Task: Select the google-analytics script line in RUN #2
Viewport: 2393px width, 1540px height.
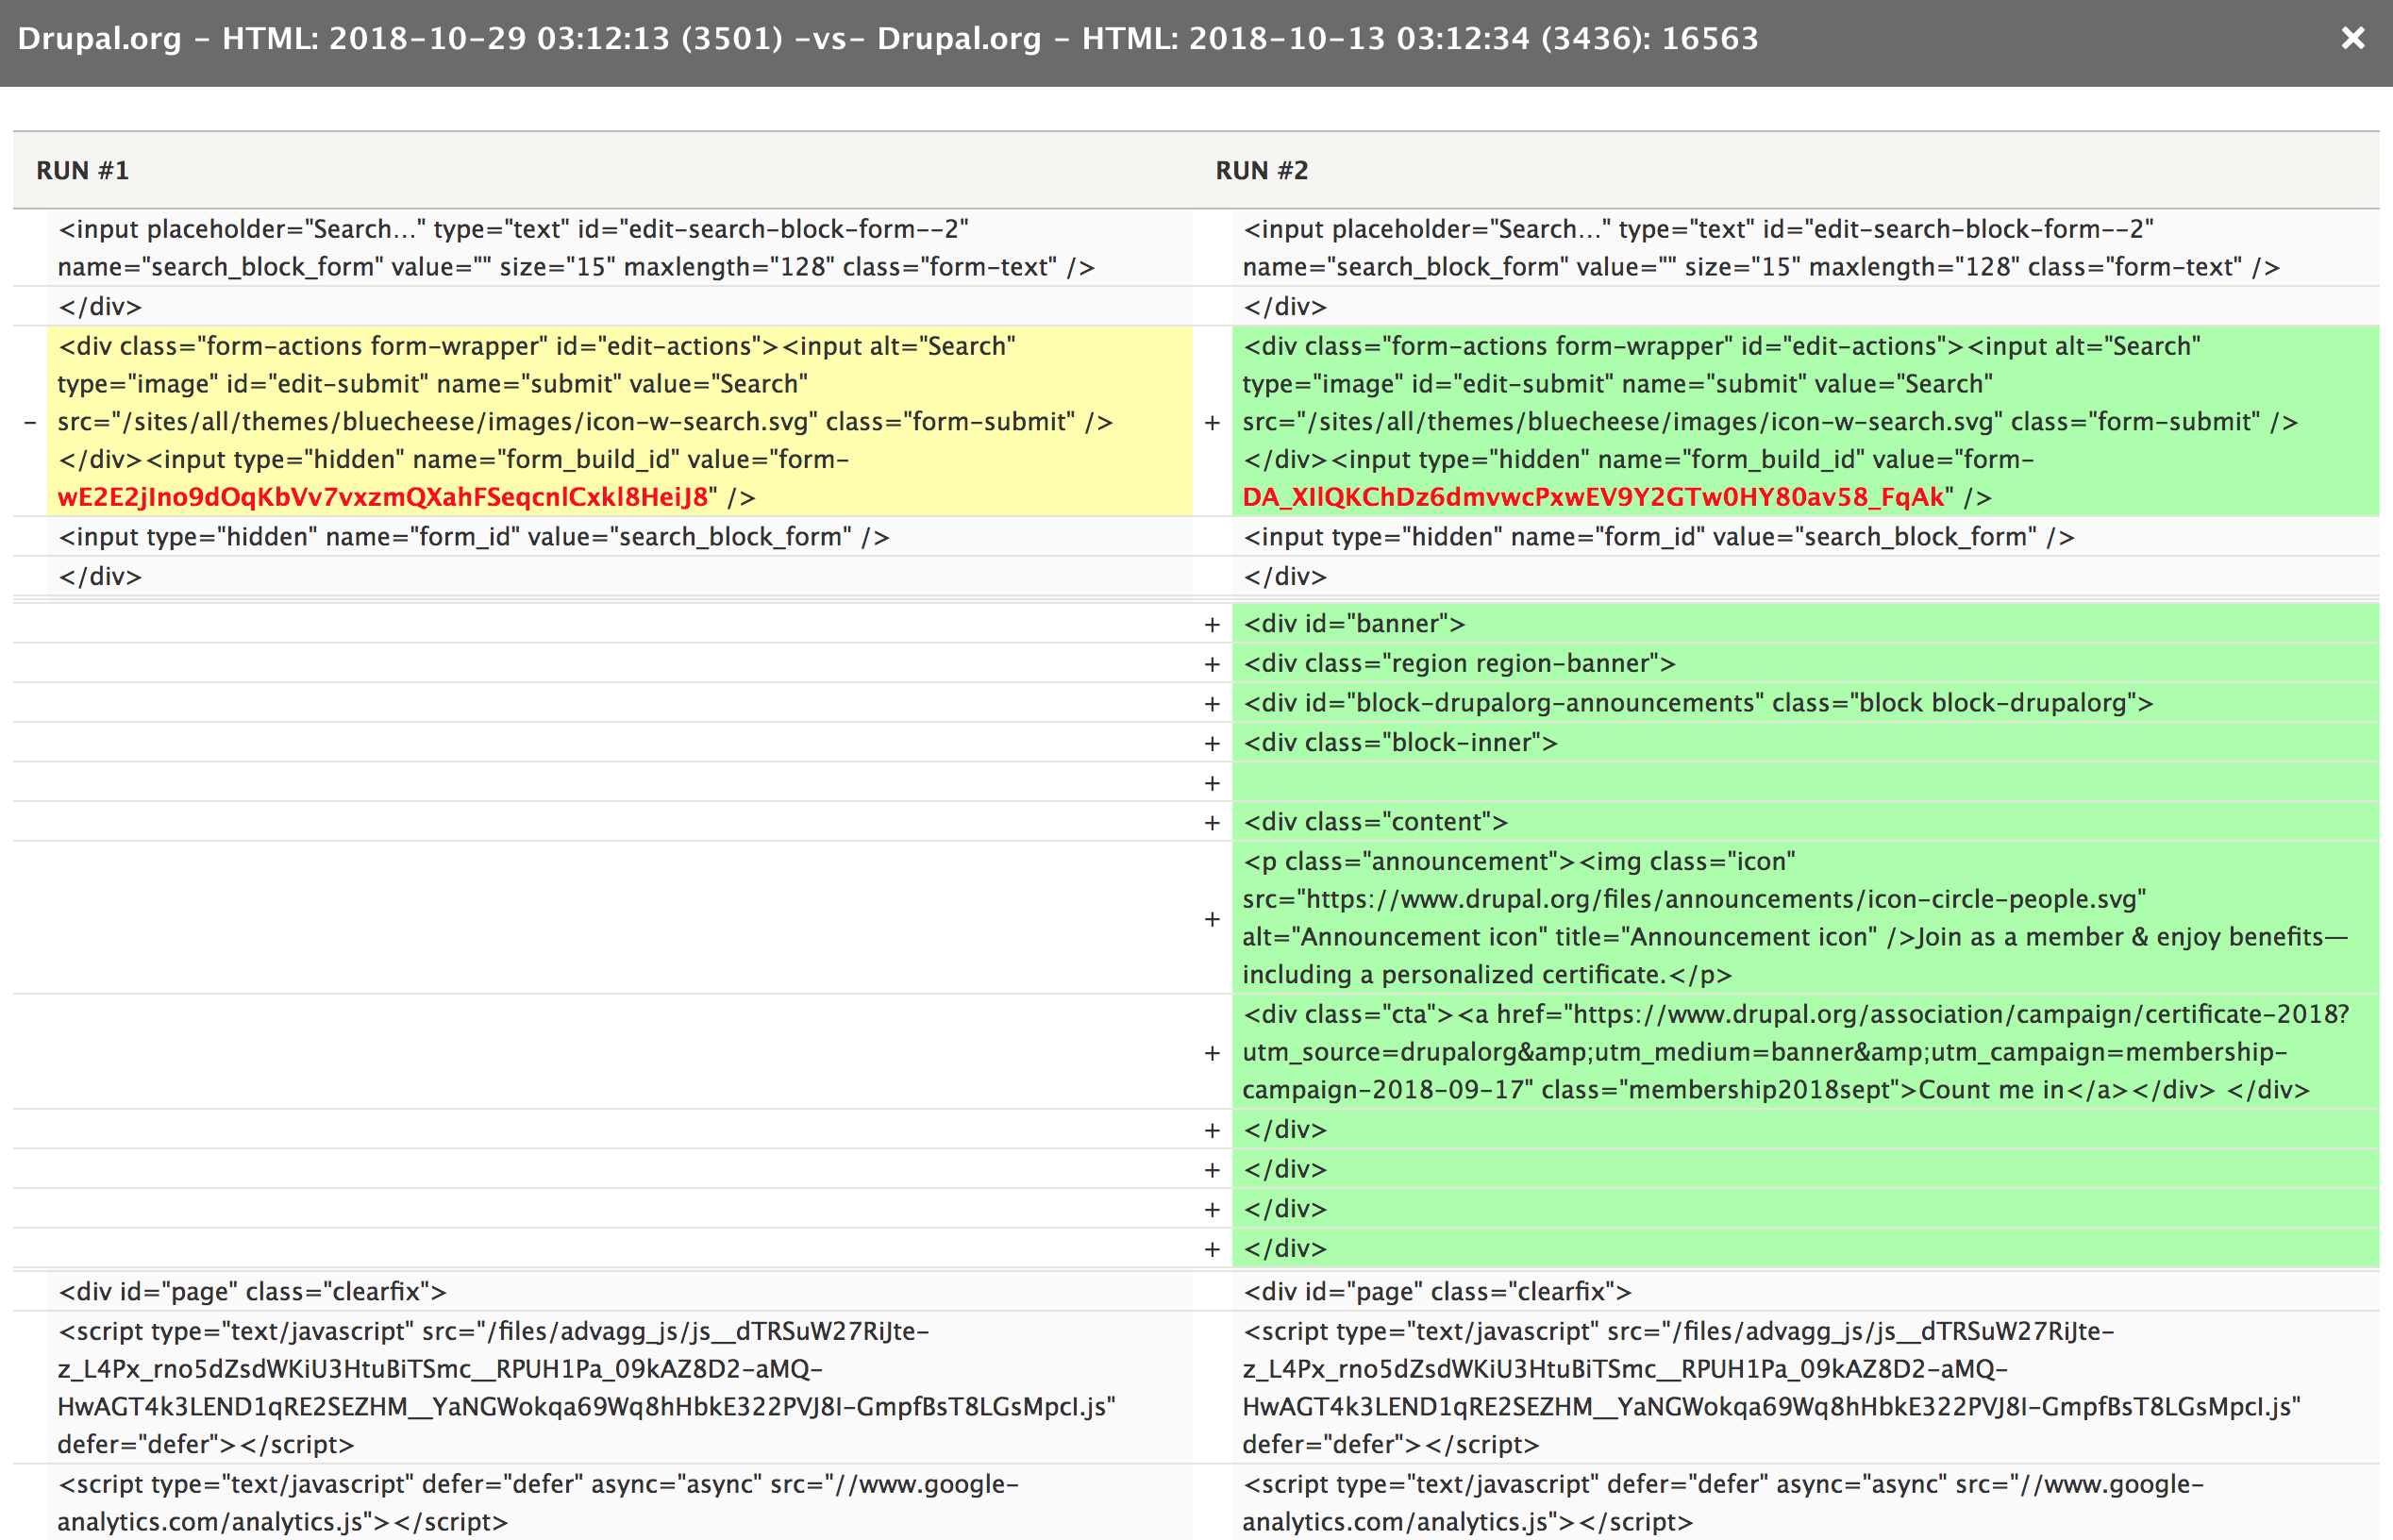Action: coord(1806,1503)
